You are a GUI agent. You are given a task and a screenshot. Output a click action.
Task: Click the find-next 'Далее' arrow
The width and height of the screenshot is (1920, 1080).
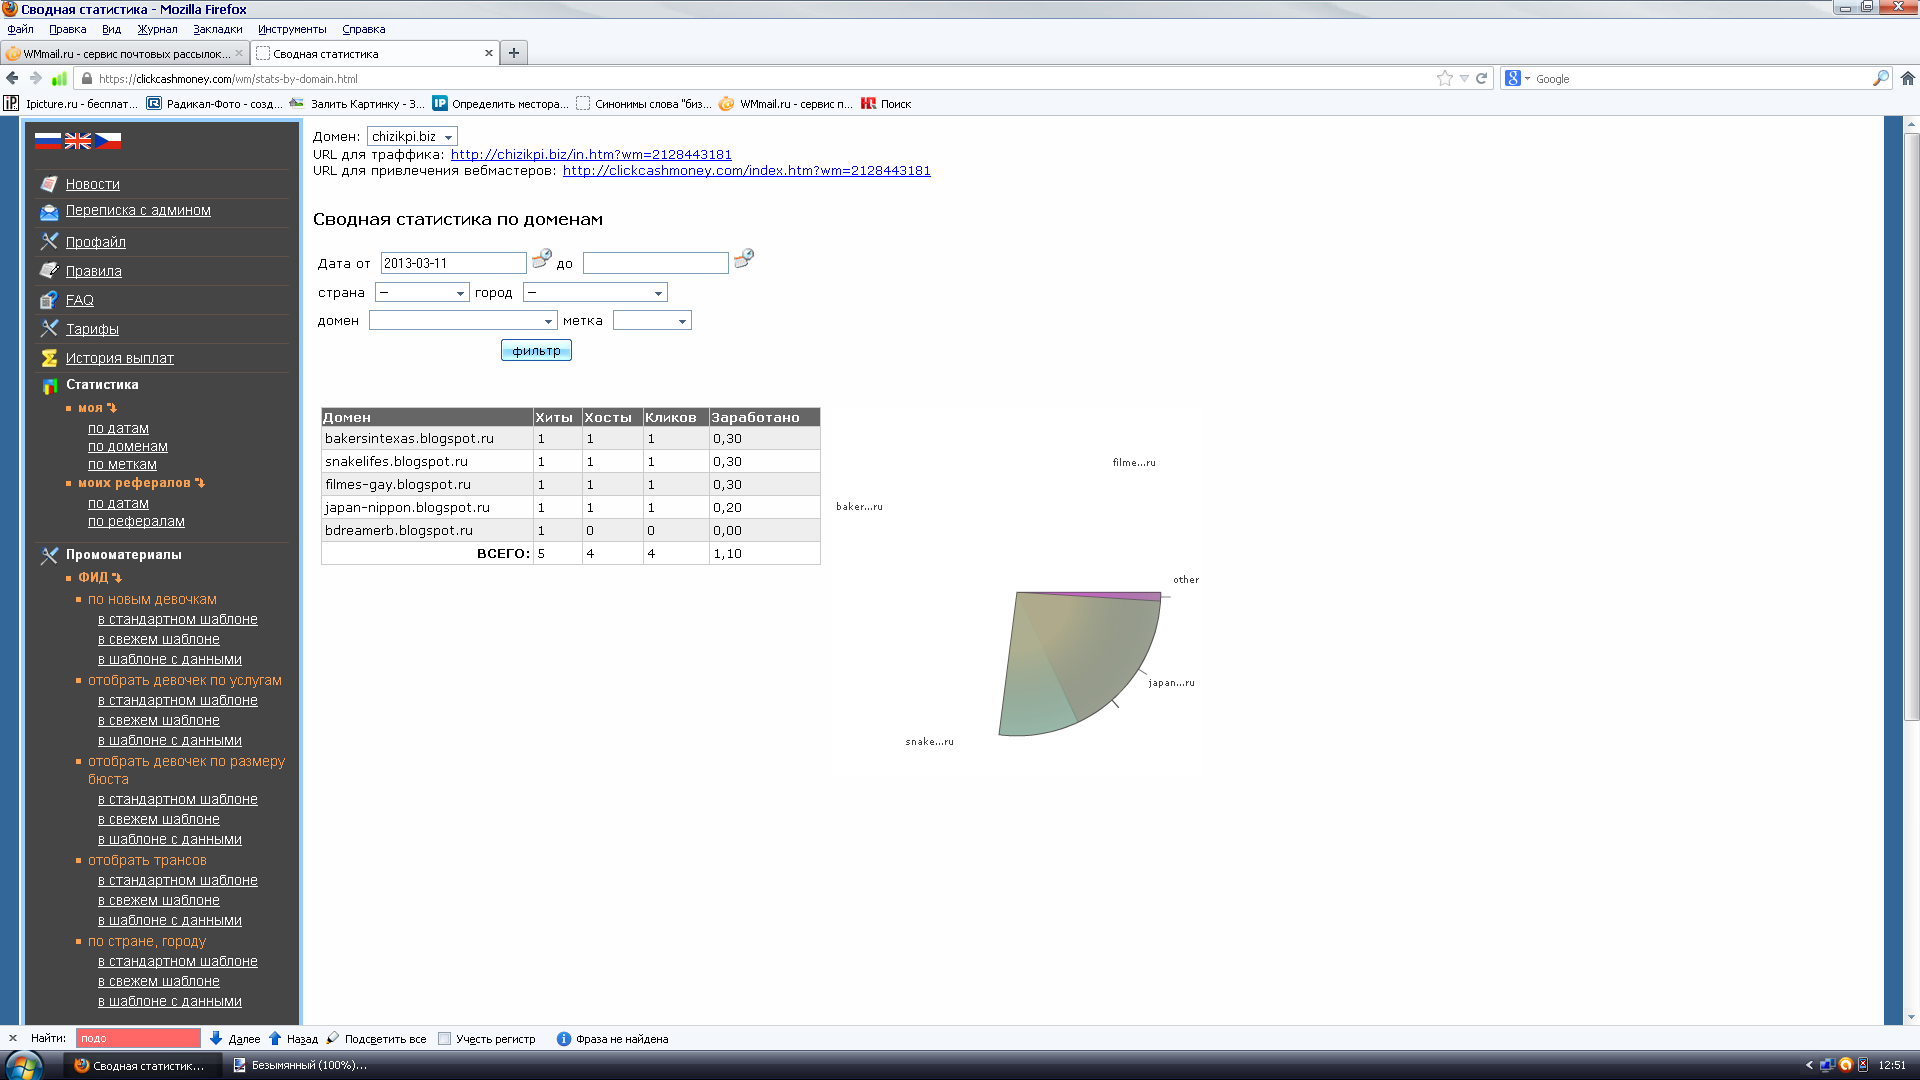217,1038
